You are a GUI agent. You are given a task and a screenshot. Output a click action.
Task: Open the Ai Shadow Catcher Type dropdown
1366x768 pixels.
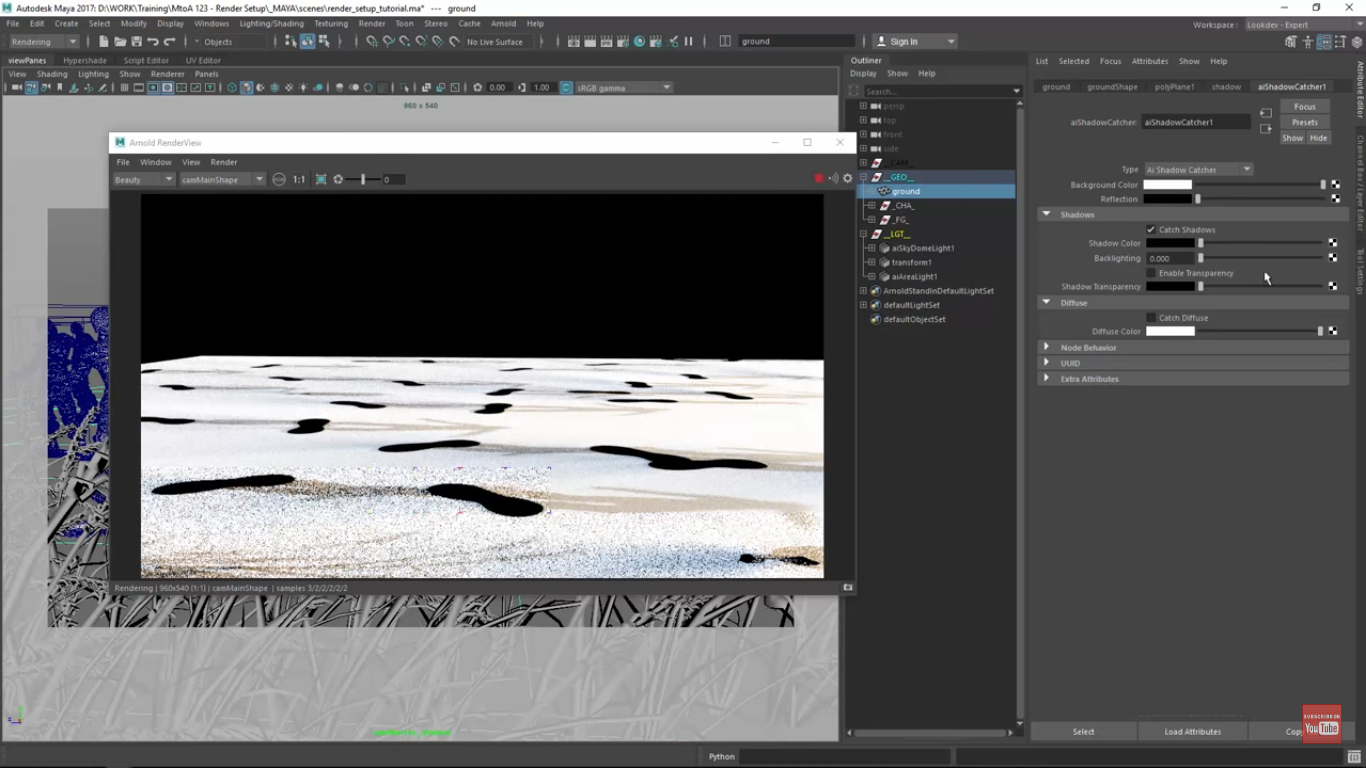(x=1198, y=170)
